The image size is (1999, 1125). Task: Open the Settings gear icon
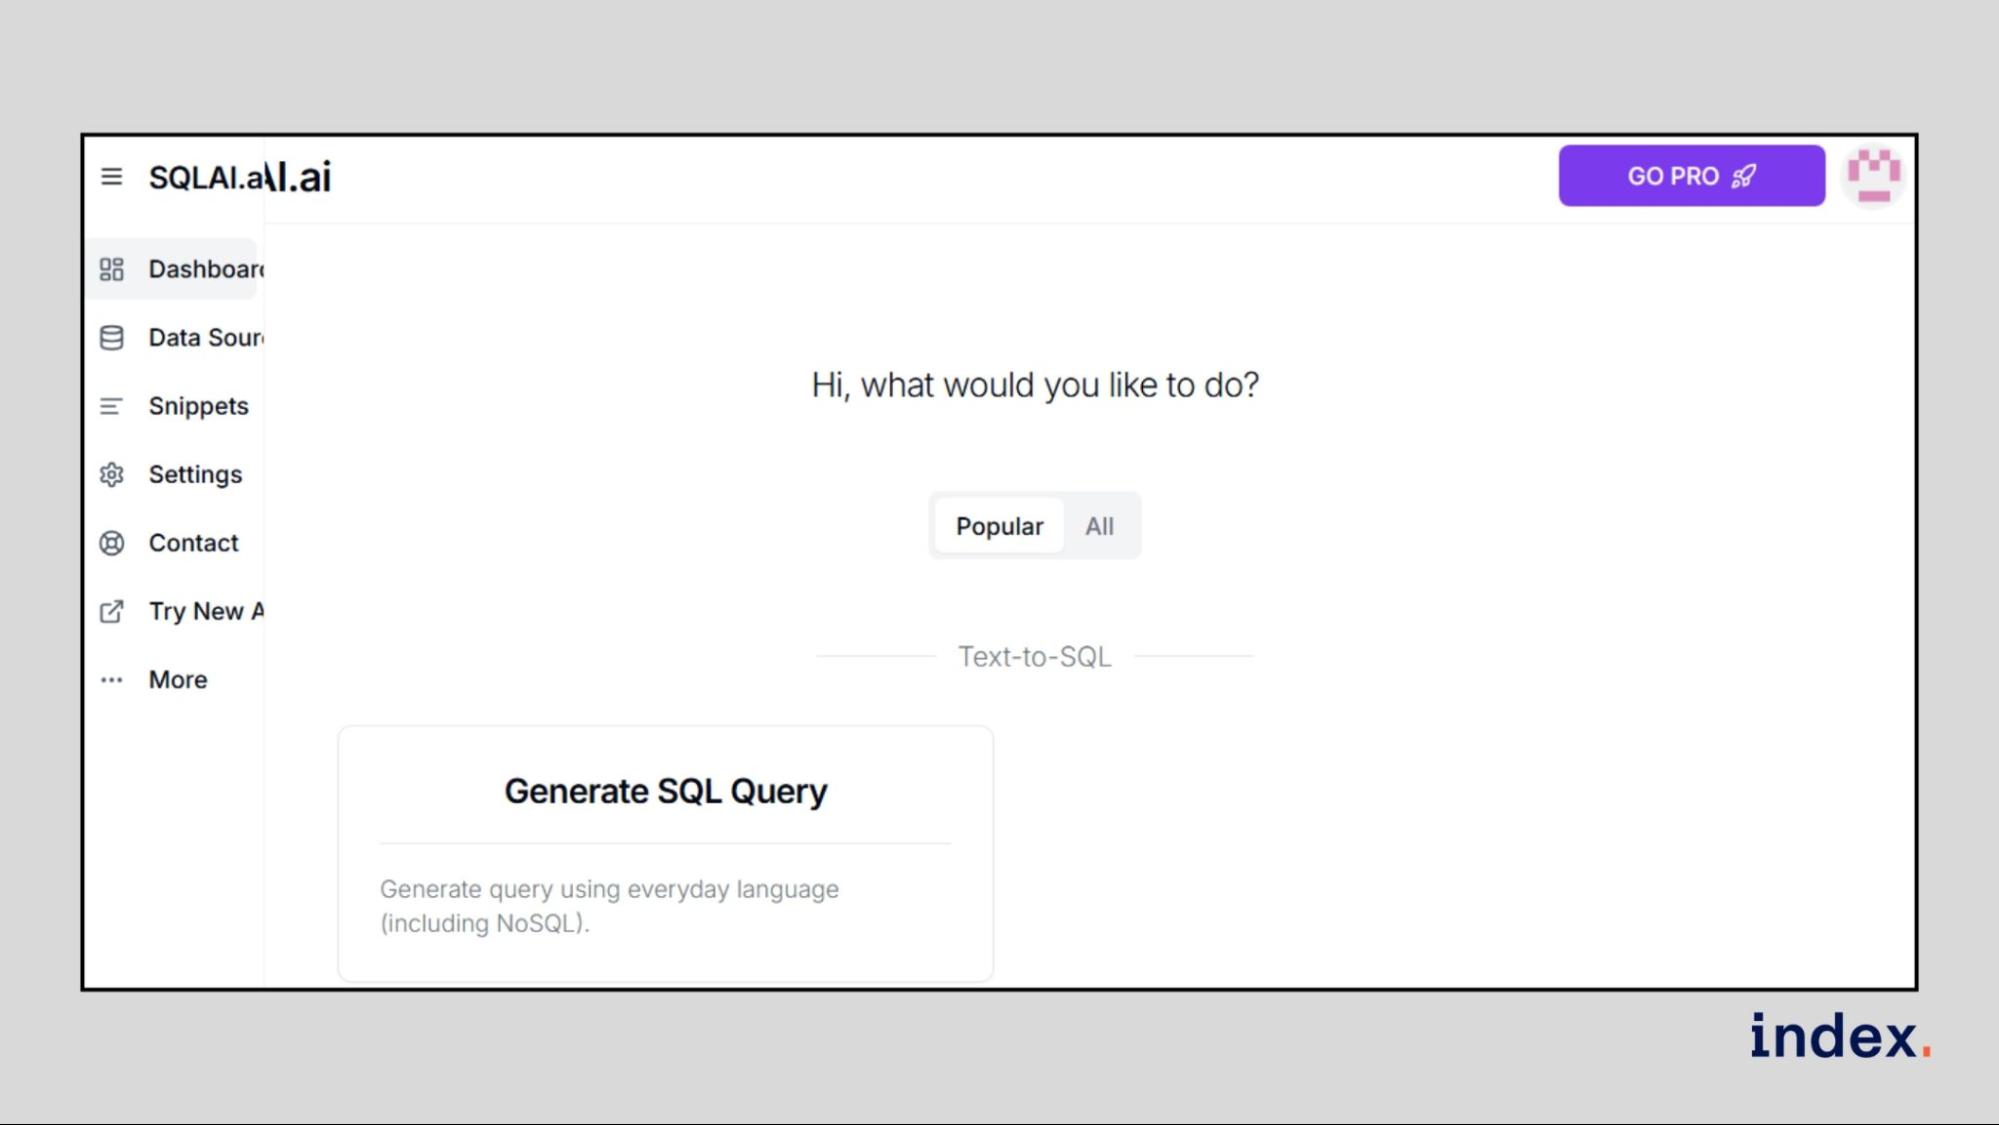pyautogui.click(x=111, y=474)
